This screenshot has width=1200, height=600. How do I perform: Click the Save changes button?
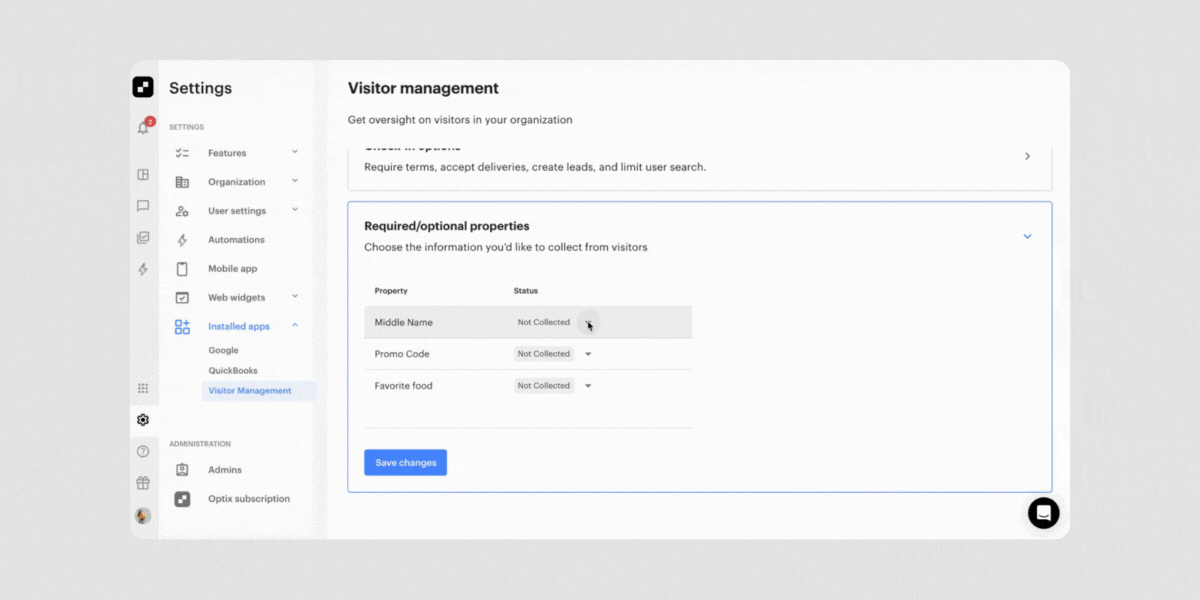(405, 462)
